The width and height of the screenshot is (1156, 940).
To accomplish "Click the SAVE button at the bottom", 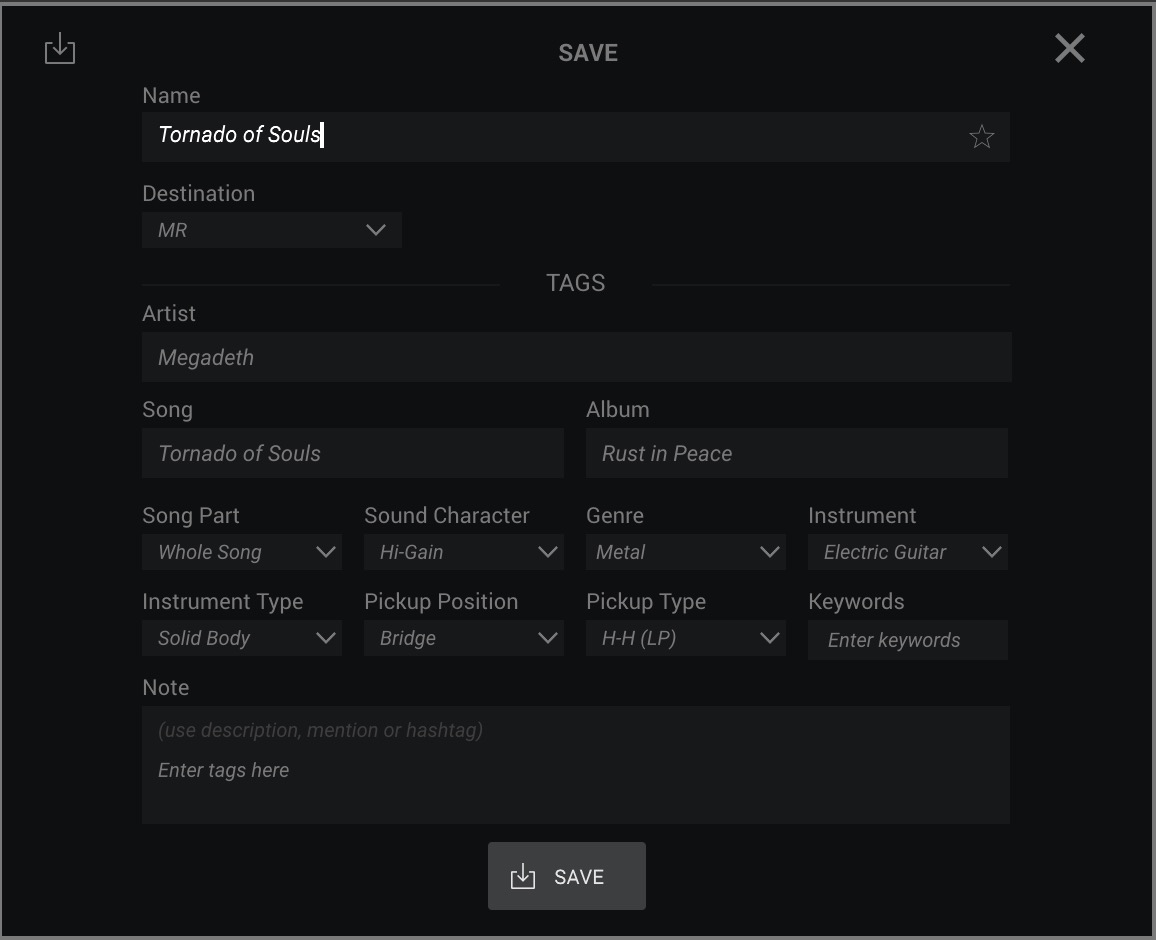I will click(567, 876).
